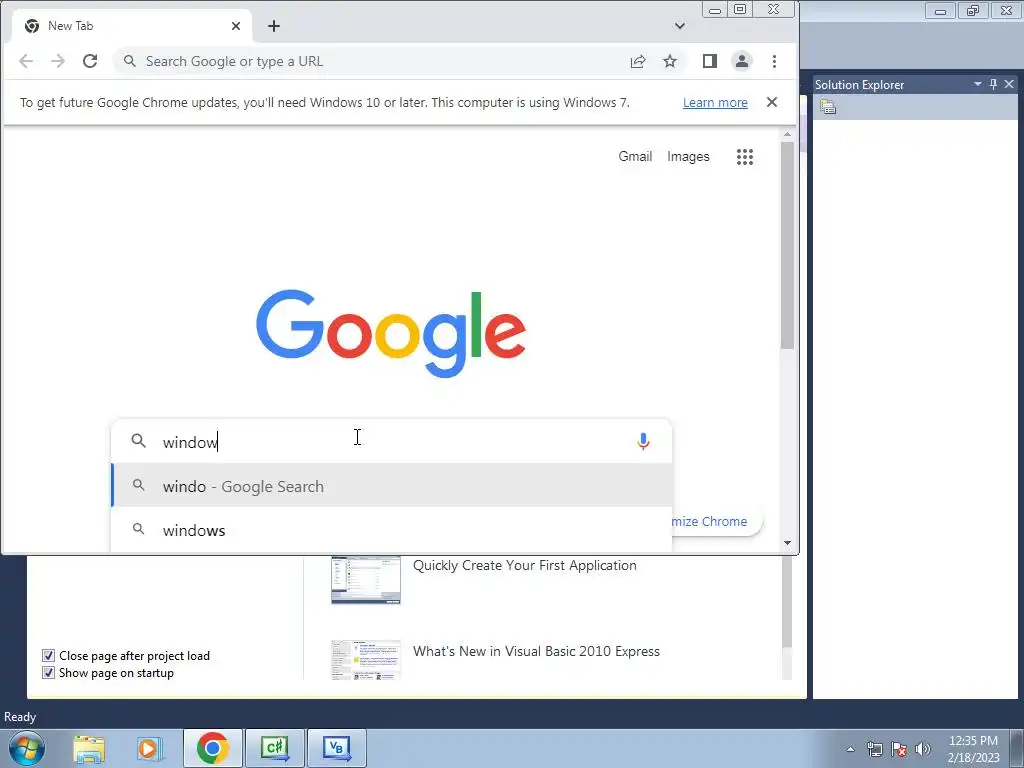
Task: Show hidden system tray icons
Action: point(850,749)
